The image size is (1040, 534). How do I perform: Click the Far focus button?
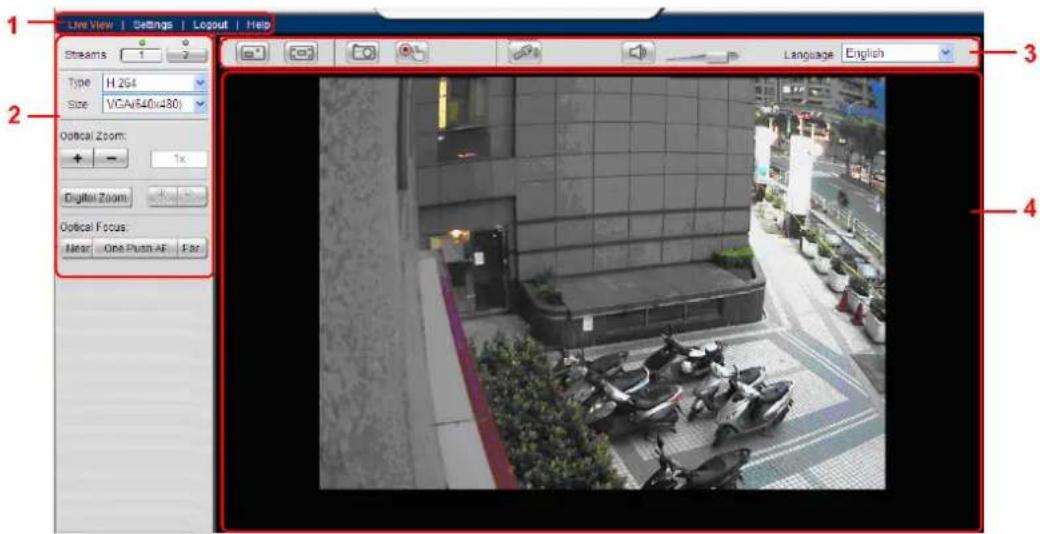point(192,249)
